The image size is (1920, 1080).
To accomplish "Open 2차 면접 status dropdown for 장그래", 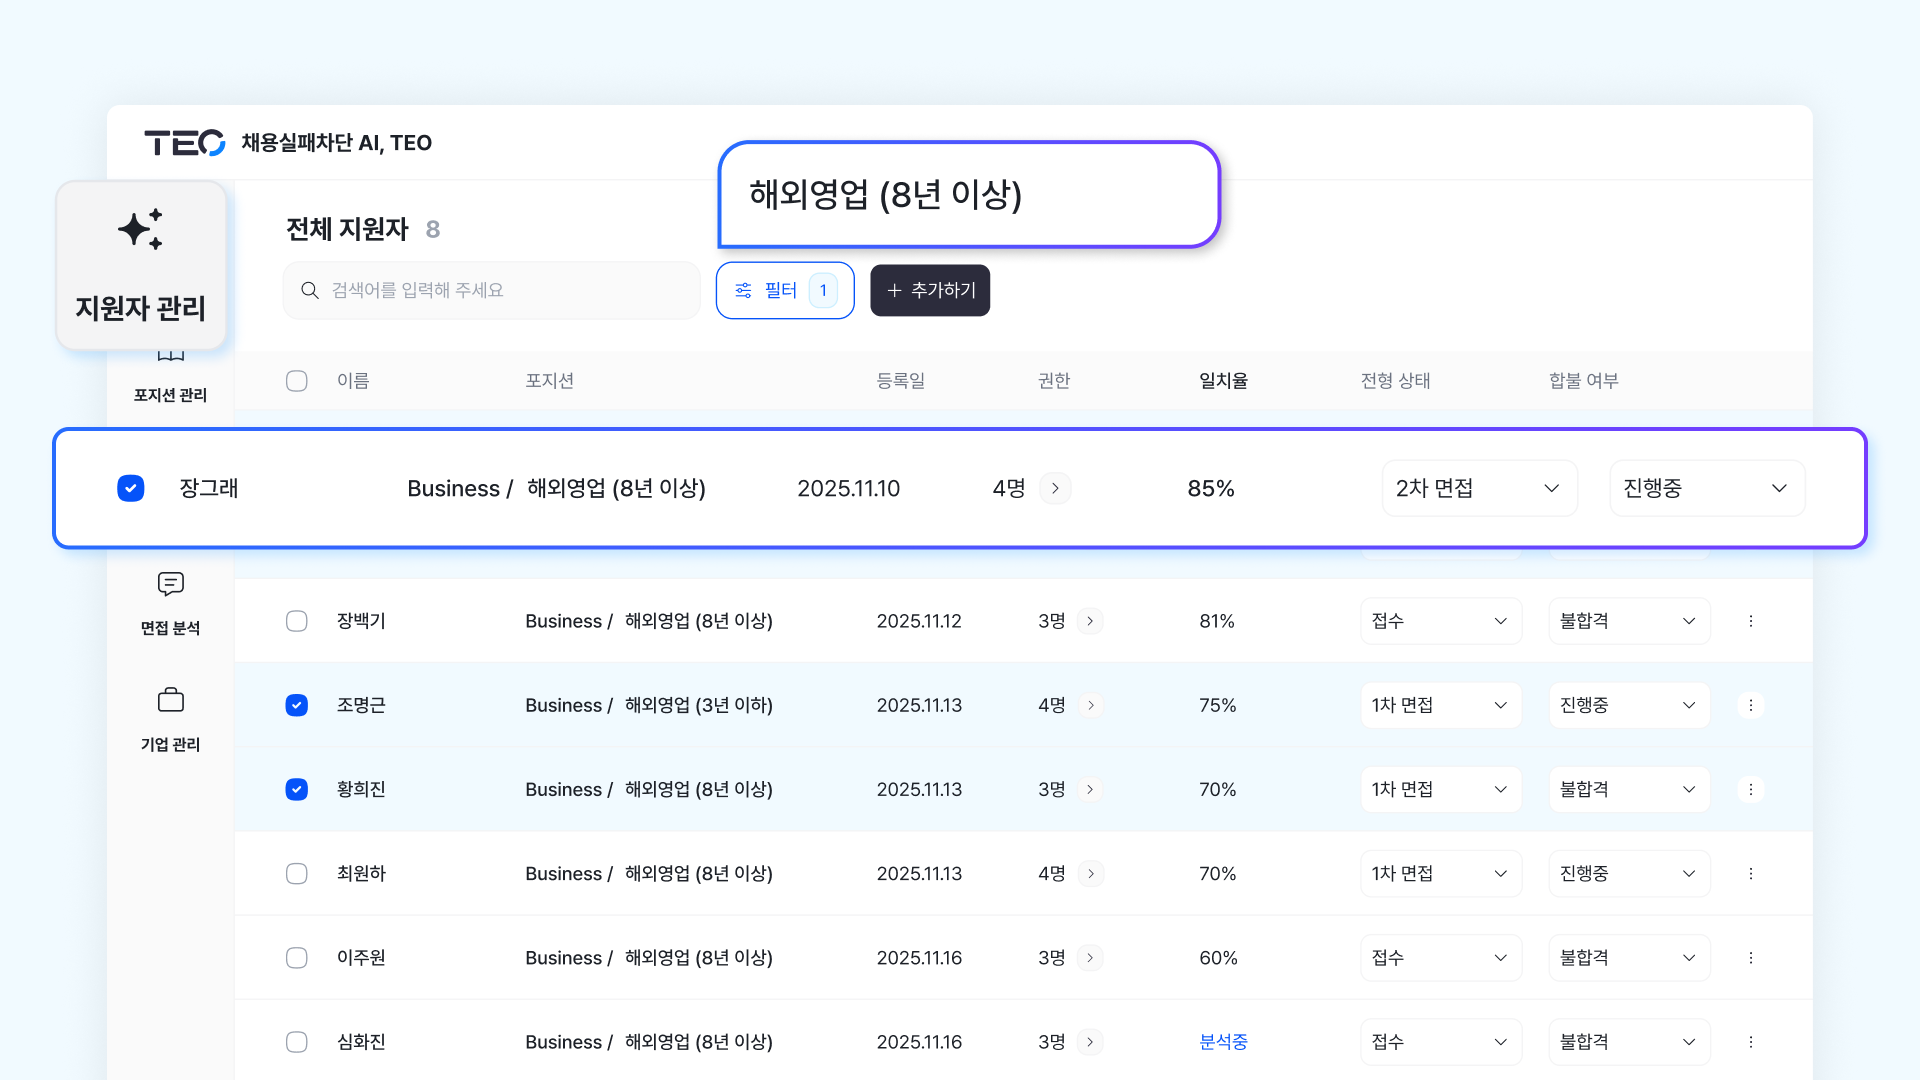I will coord(1478,488).
